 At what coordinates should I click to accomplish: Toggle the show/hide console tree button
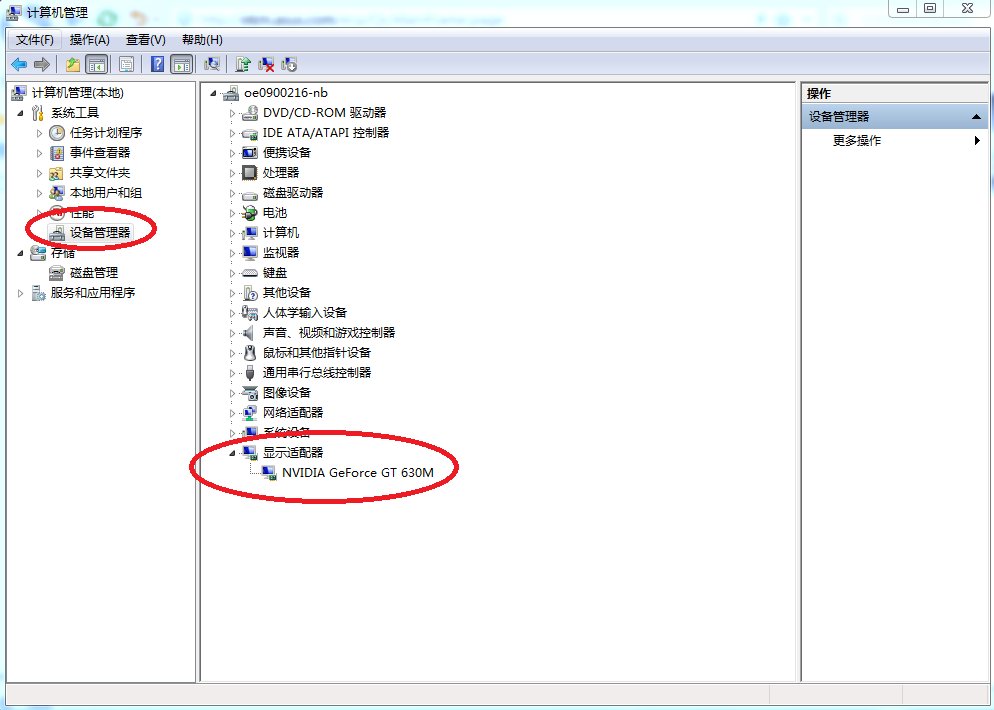coord(96,65)
